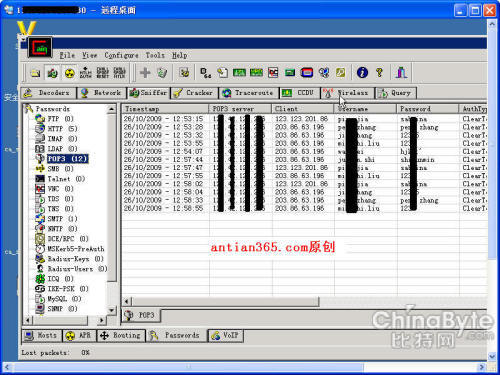This screenshot has height=375, width=500.
Task: Click the blue info About icon
Action: (362, 72)
